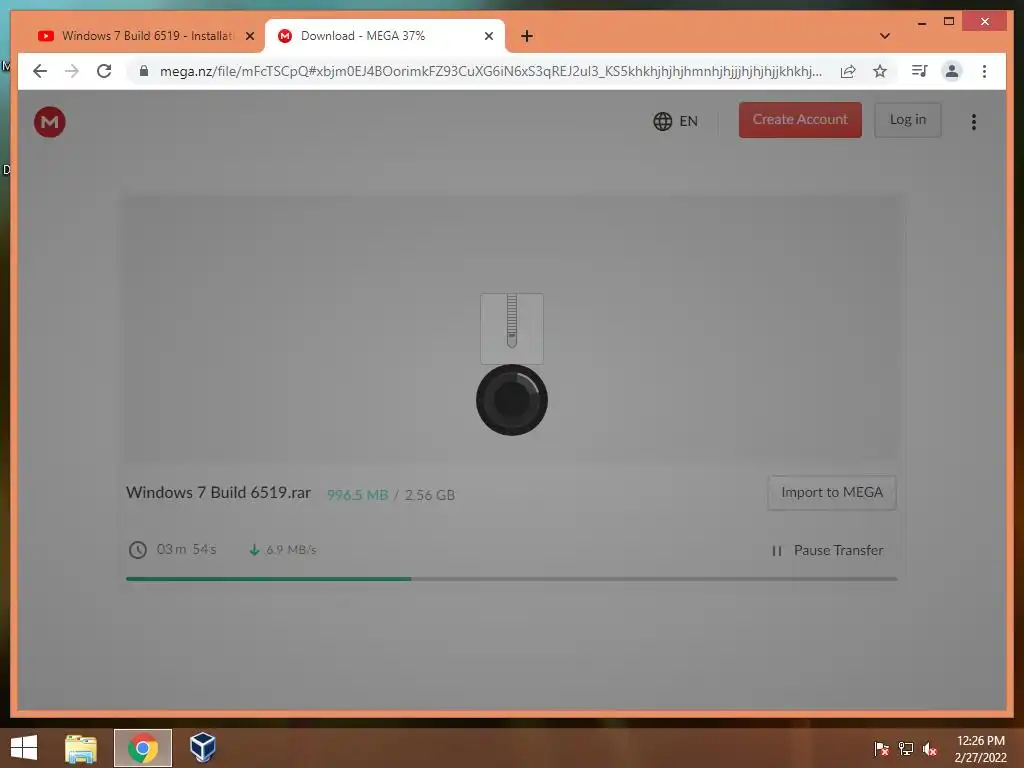Click the 6.9 MB/s speed value

click(x=291, y=550)
